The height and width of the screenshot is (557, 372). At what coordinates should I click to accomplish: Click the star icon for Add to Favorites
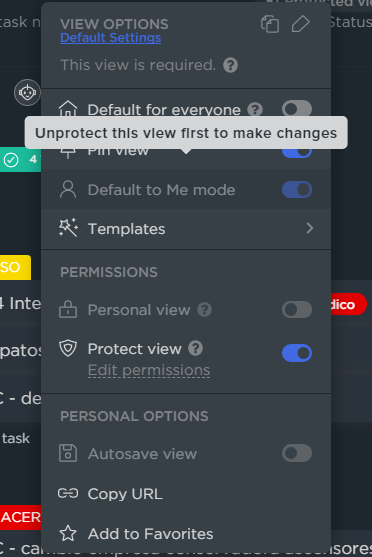point(68,534)
